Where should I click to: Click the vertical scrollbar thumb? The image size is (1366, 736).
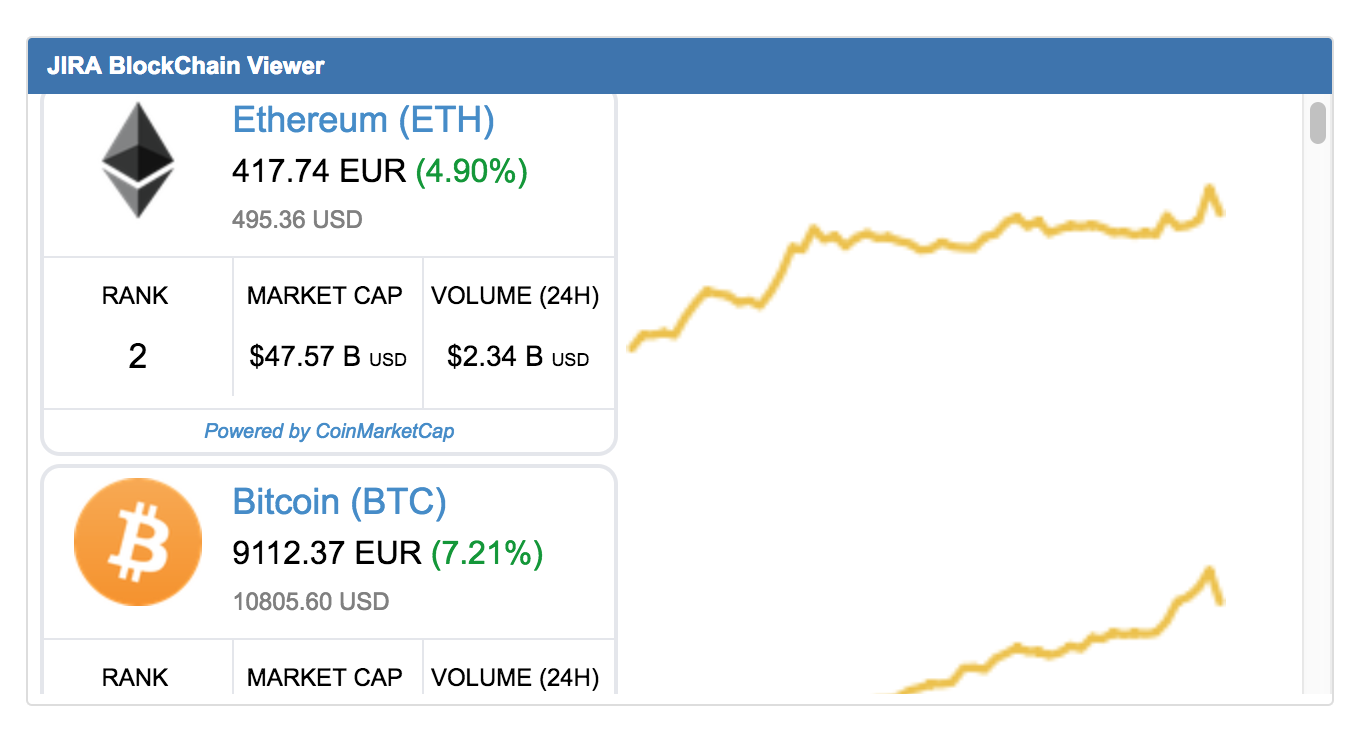(x=1317, y=122)
